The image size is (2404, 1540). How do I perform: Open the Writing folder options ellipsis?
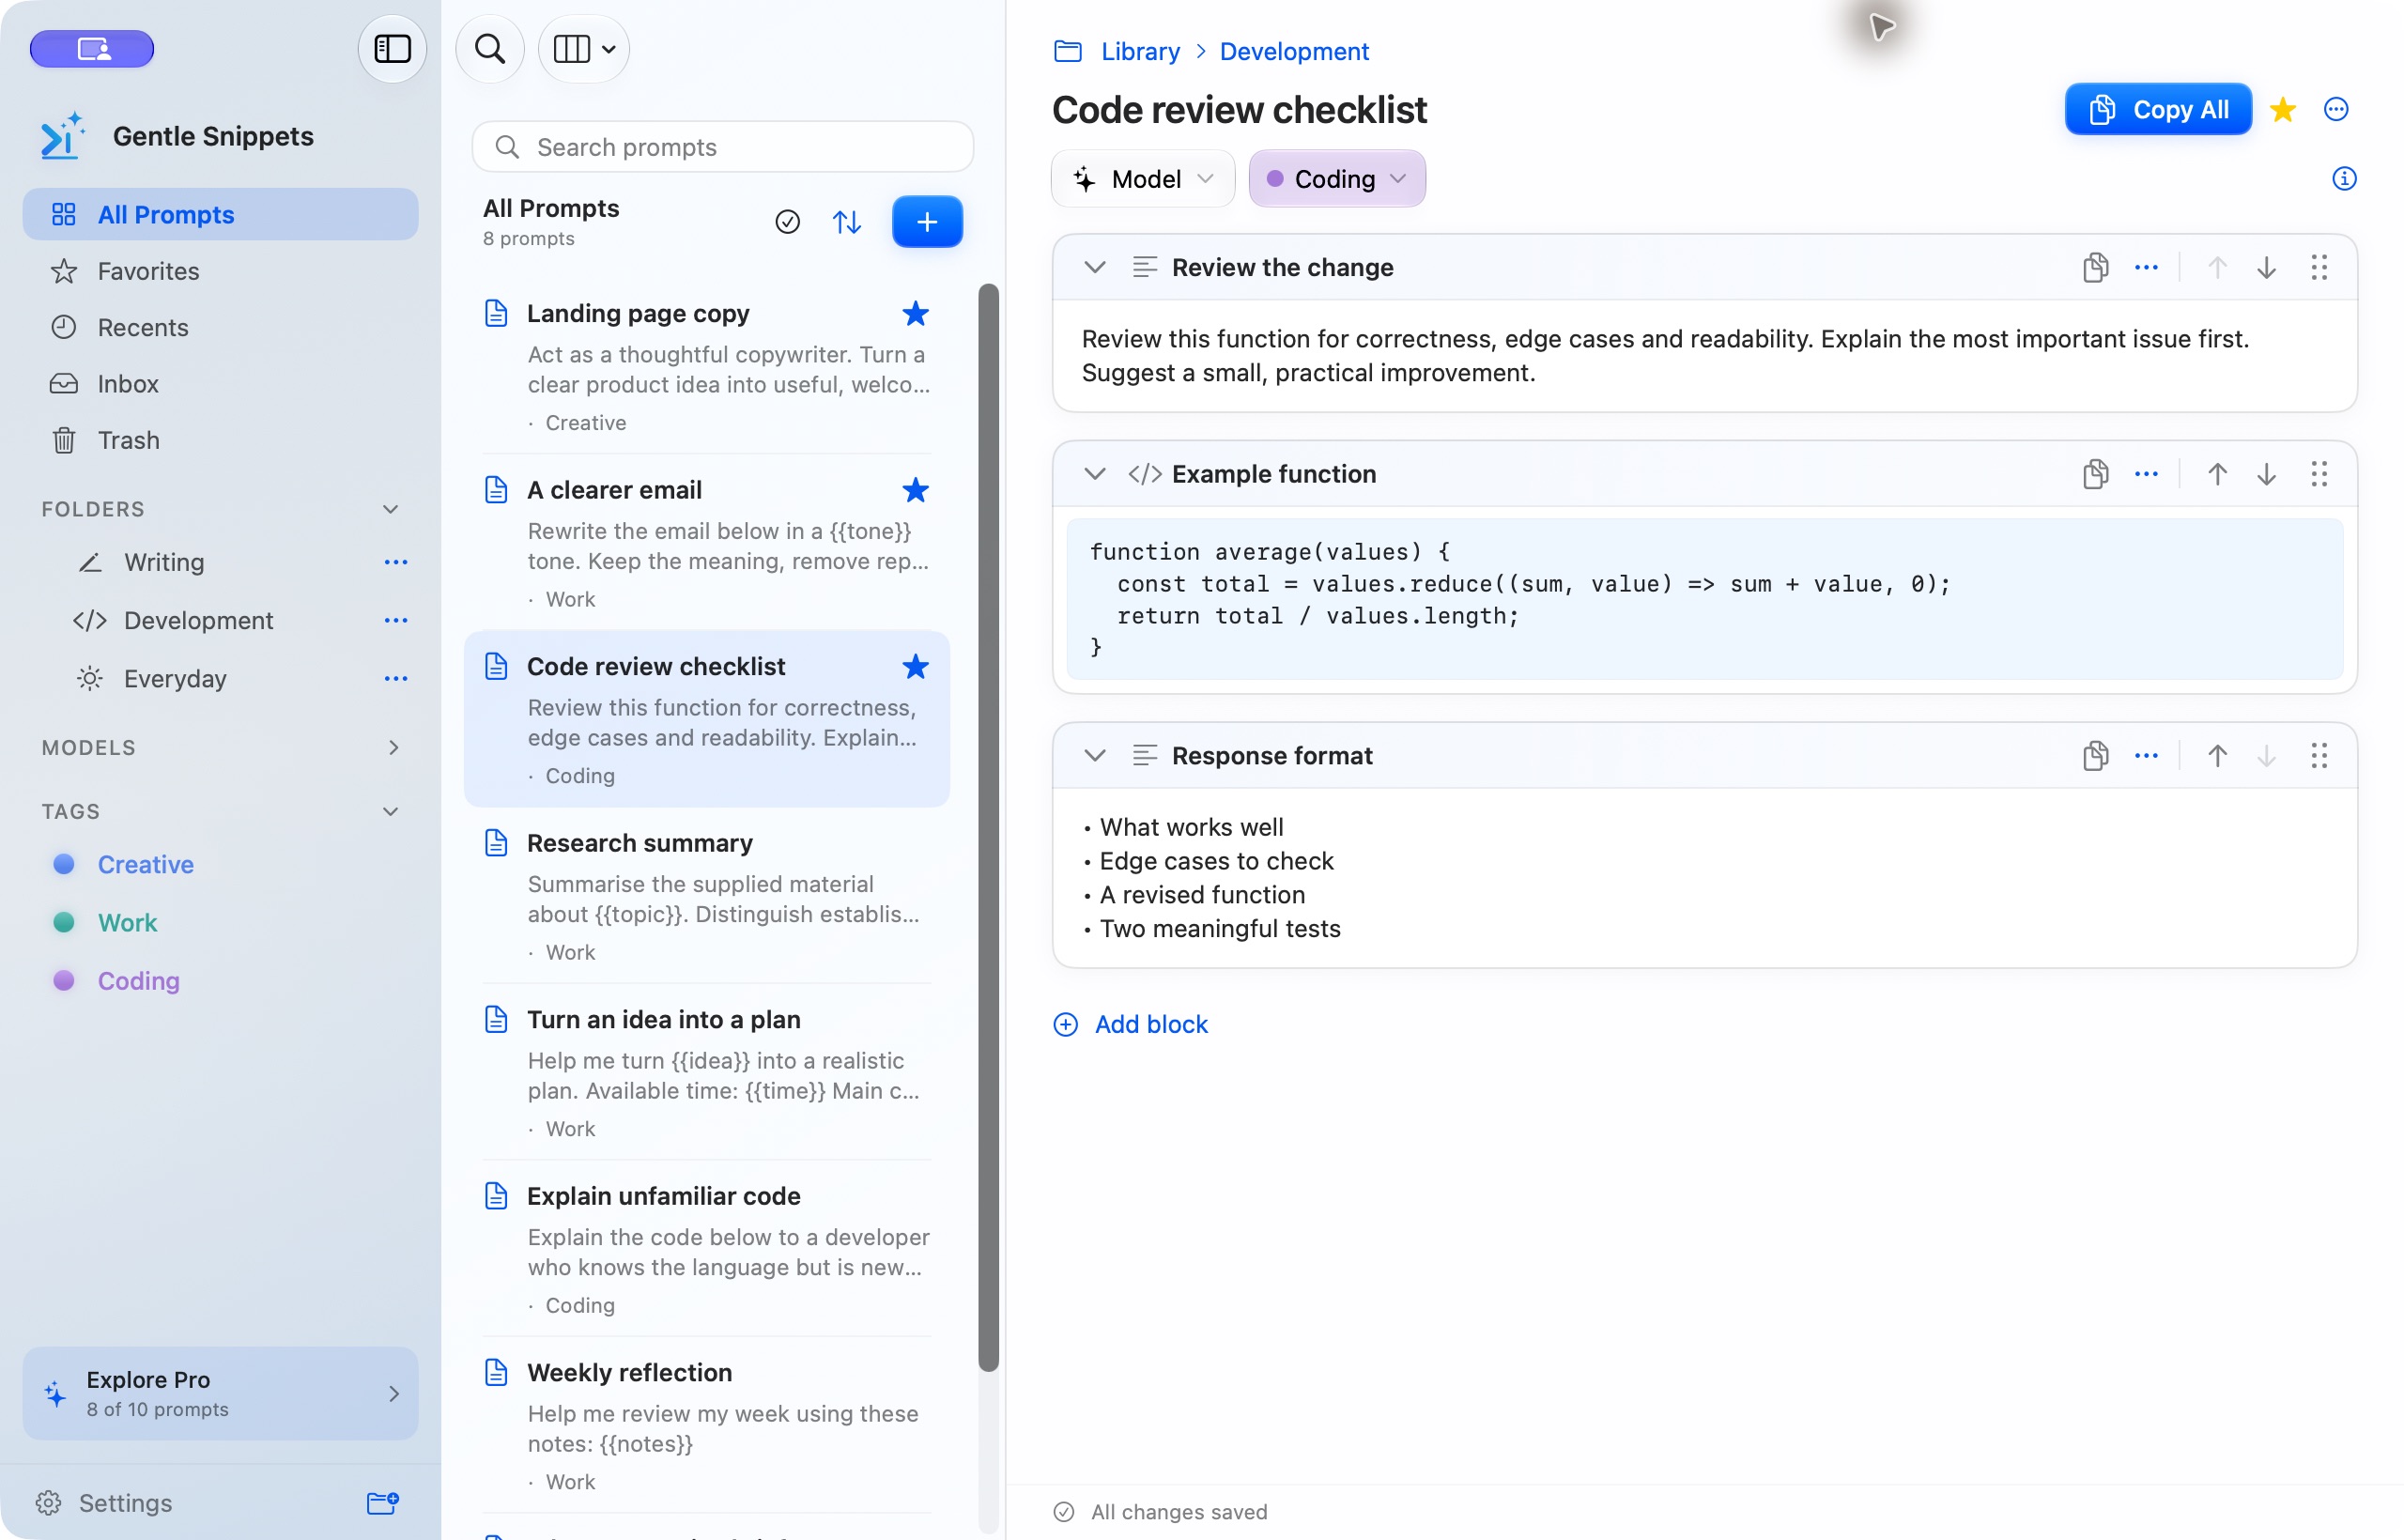point(396,563)
